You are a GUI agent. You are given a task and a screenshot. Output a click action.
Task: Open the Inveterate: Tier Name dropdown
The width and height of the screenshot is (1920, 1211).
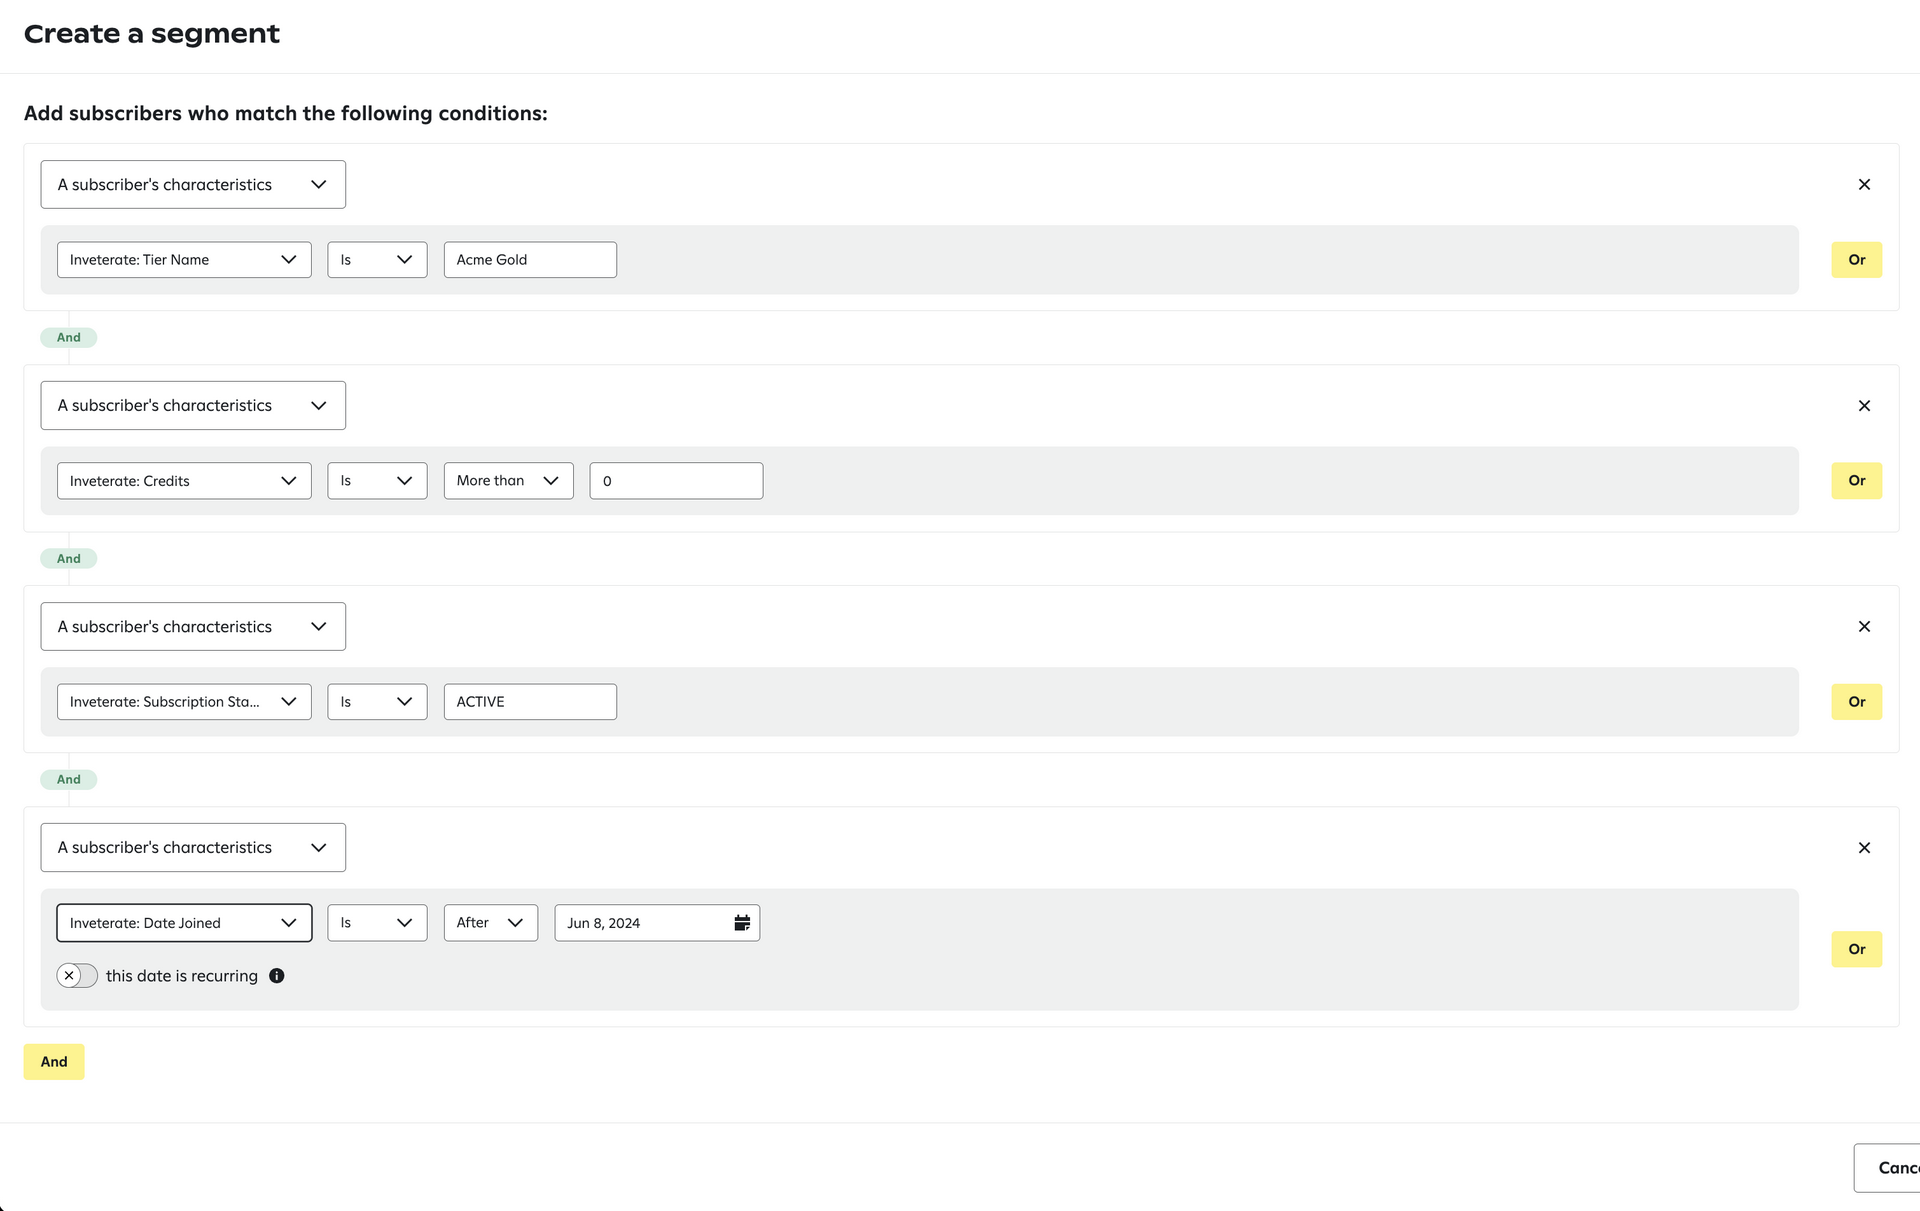click(x=184, y=260)
